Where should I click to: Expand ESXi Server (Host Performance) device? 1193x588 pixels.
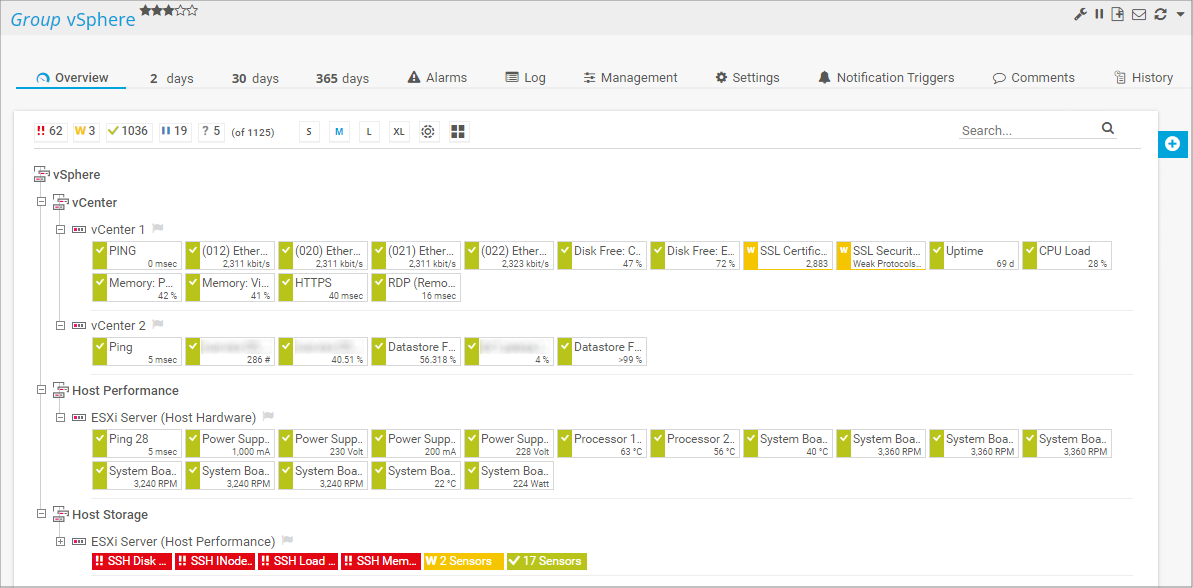pyautogui.click(x=60, y=542)
